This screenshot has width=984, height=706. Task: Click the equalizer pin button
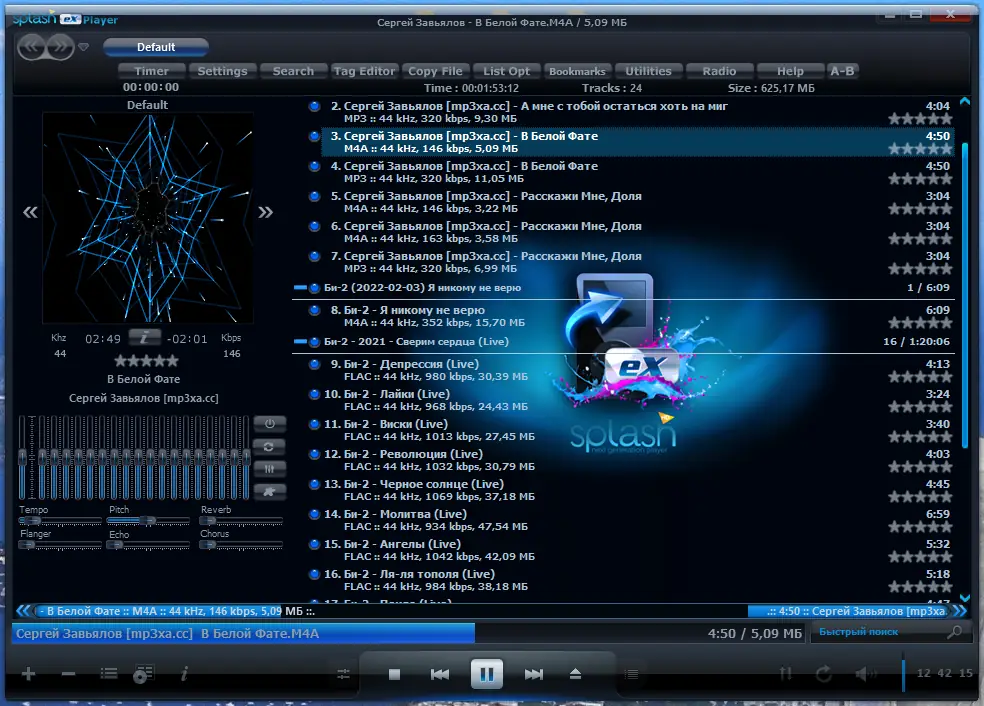pyautogui.click(x=269, y=491)
